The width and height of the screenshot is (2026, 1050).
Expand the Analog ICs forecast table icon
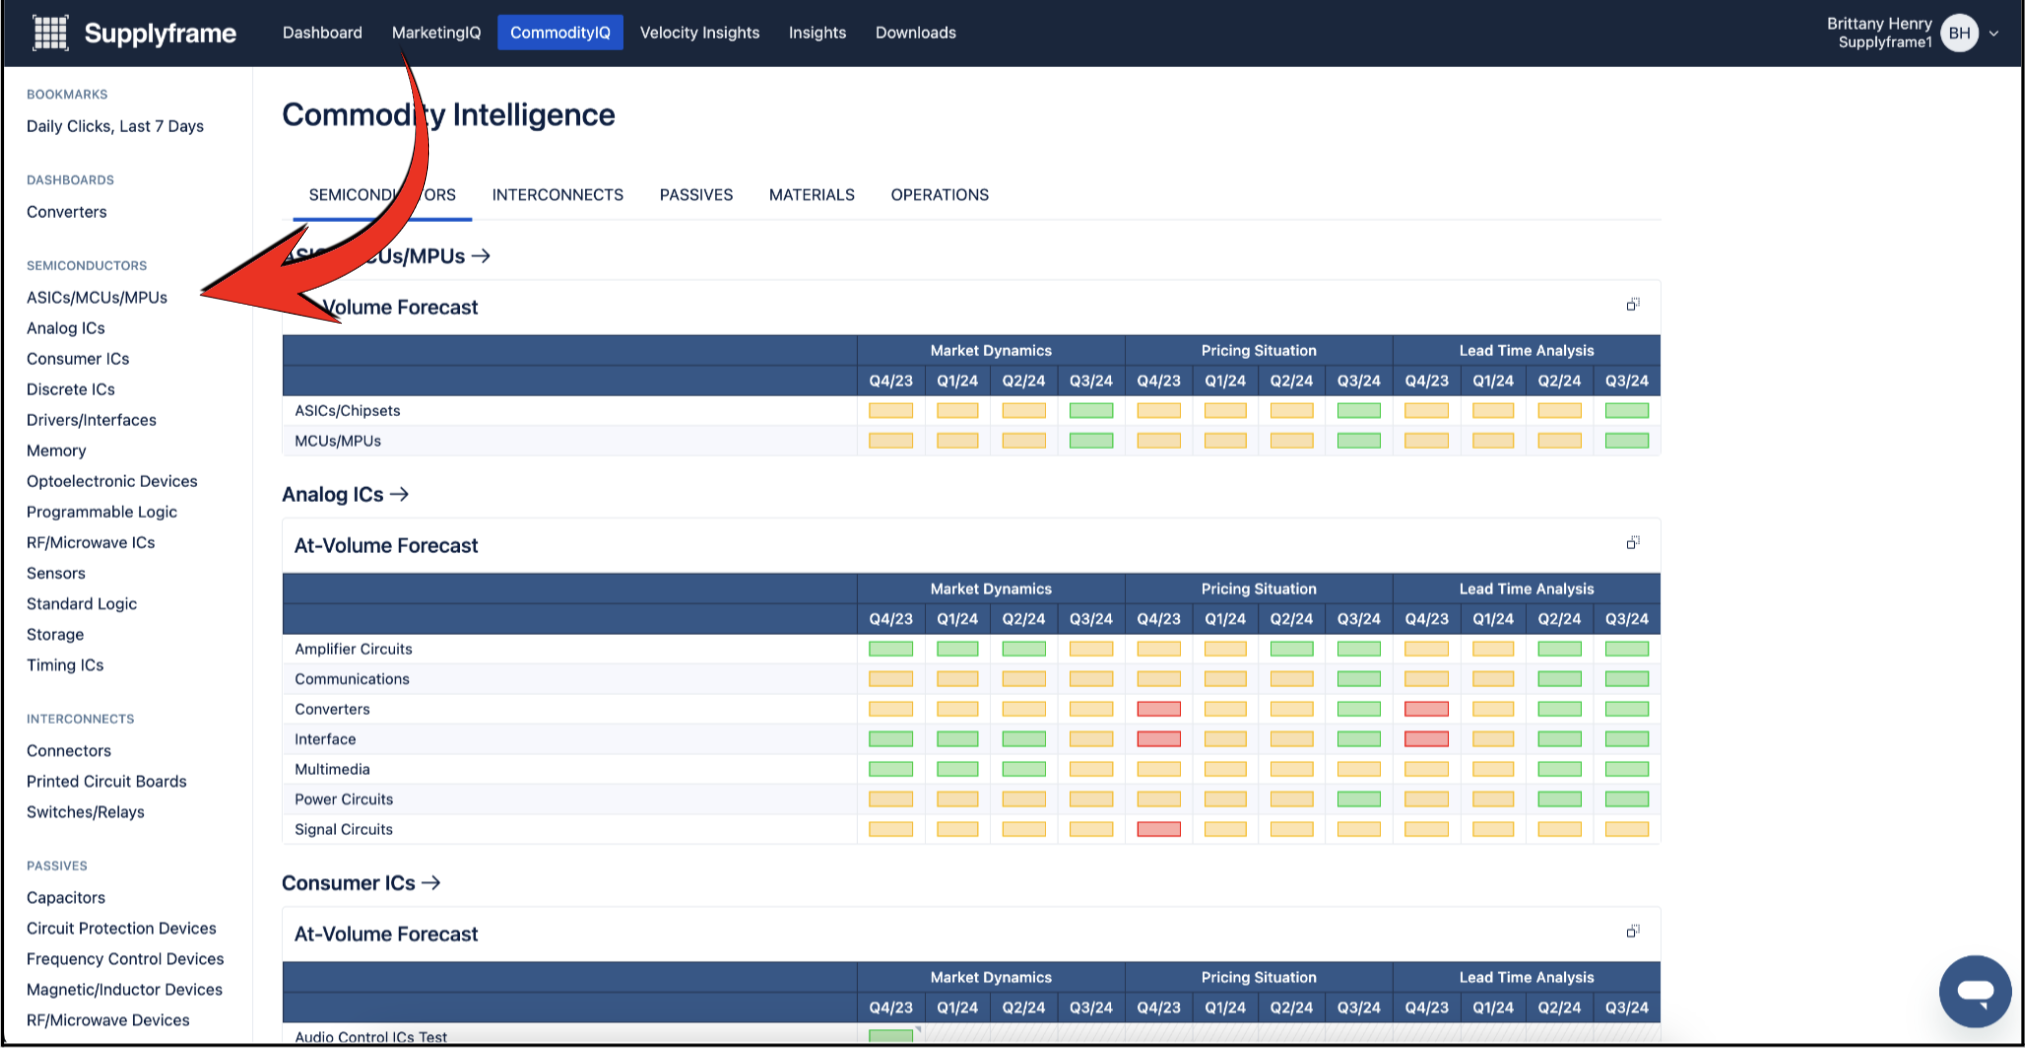click(1632, 543)
